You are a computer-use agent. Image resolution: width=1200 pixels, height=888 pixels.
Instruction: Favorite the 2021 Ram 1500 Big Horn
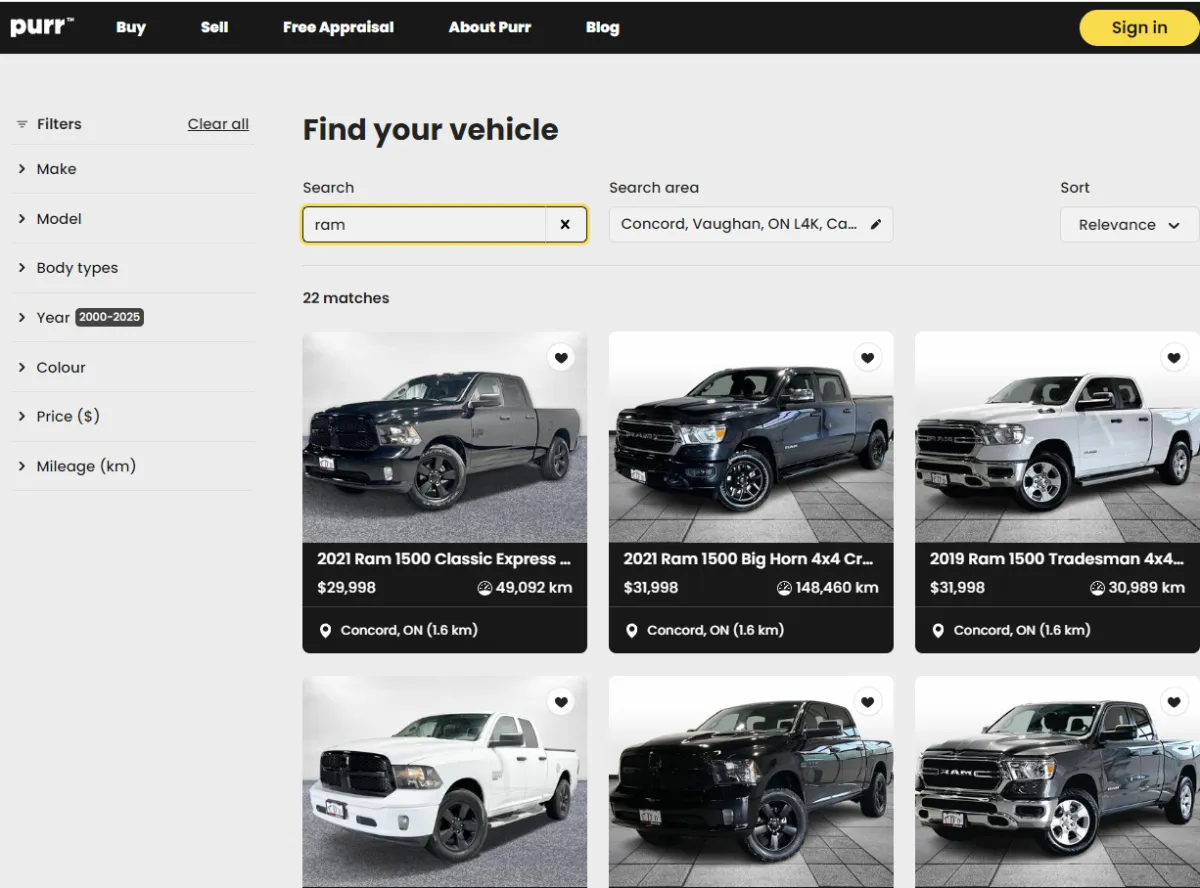pyautogui.click(x=867, y=358)
